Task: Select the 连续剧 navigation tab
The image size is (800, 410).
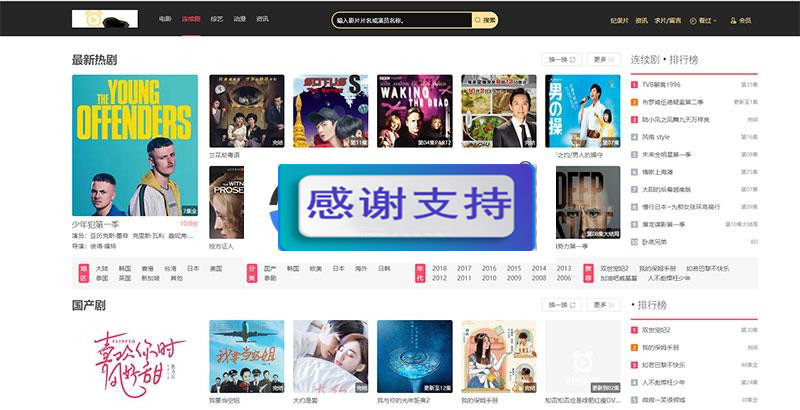Action: coord(191,19)
